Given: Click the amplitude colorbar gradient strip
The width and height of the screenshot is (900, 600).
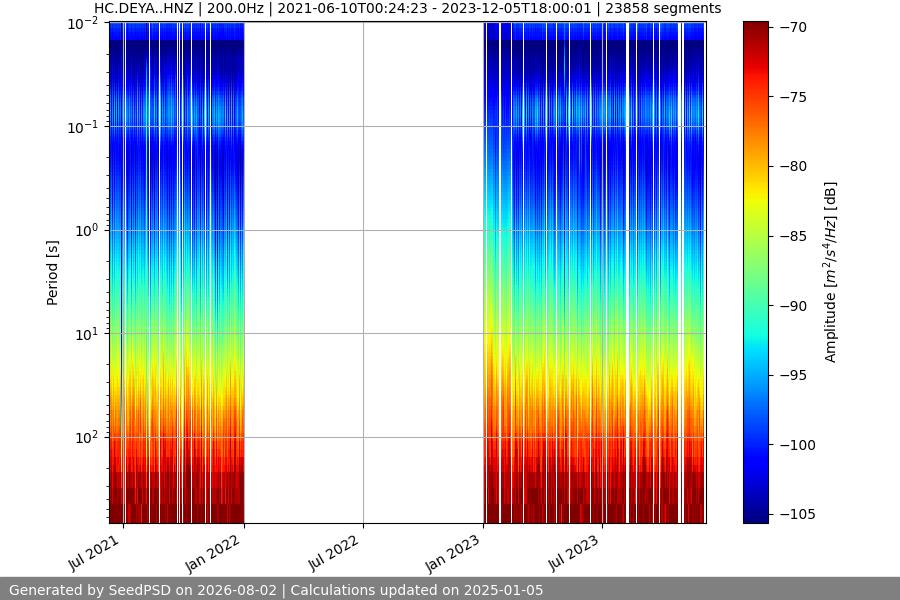Looking at the screenshot, I should (x=755, y=272).
